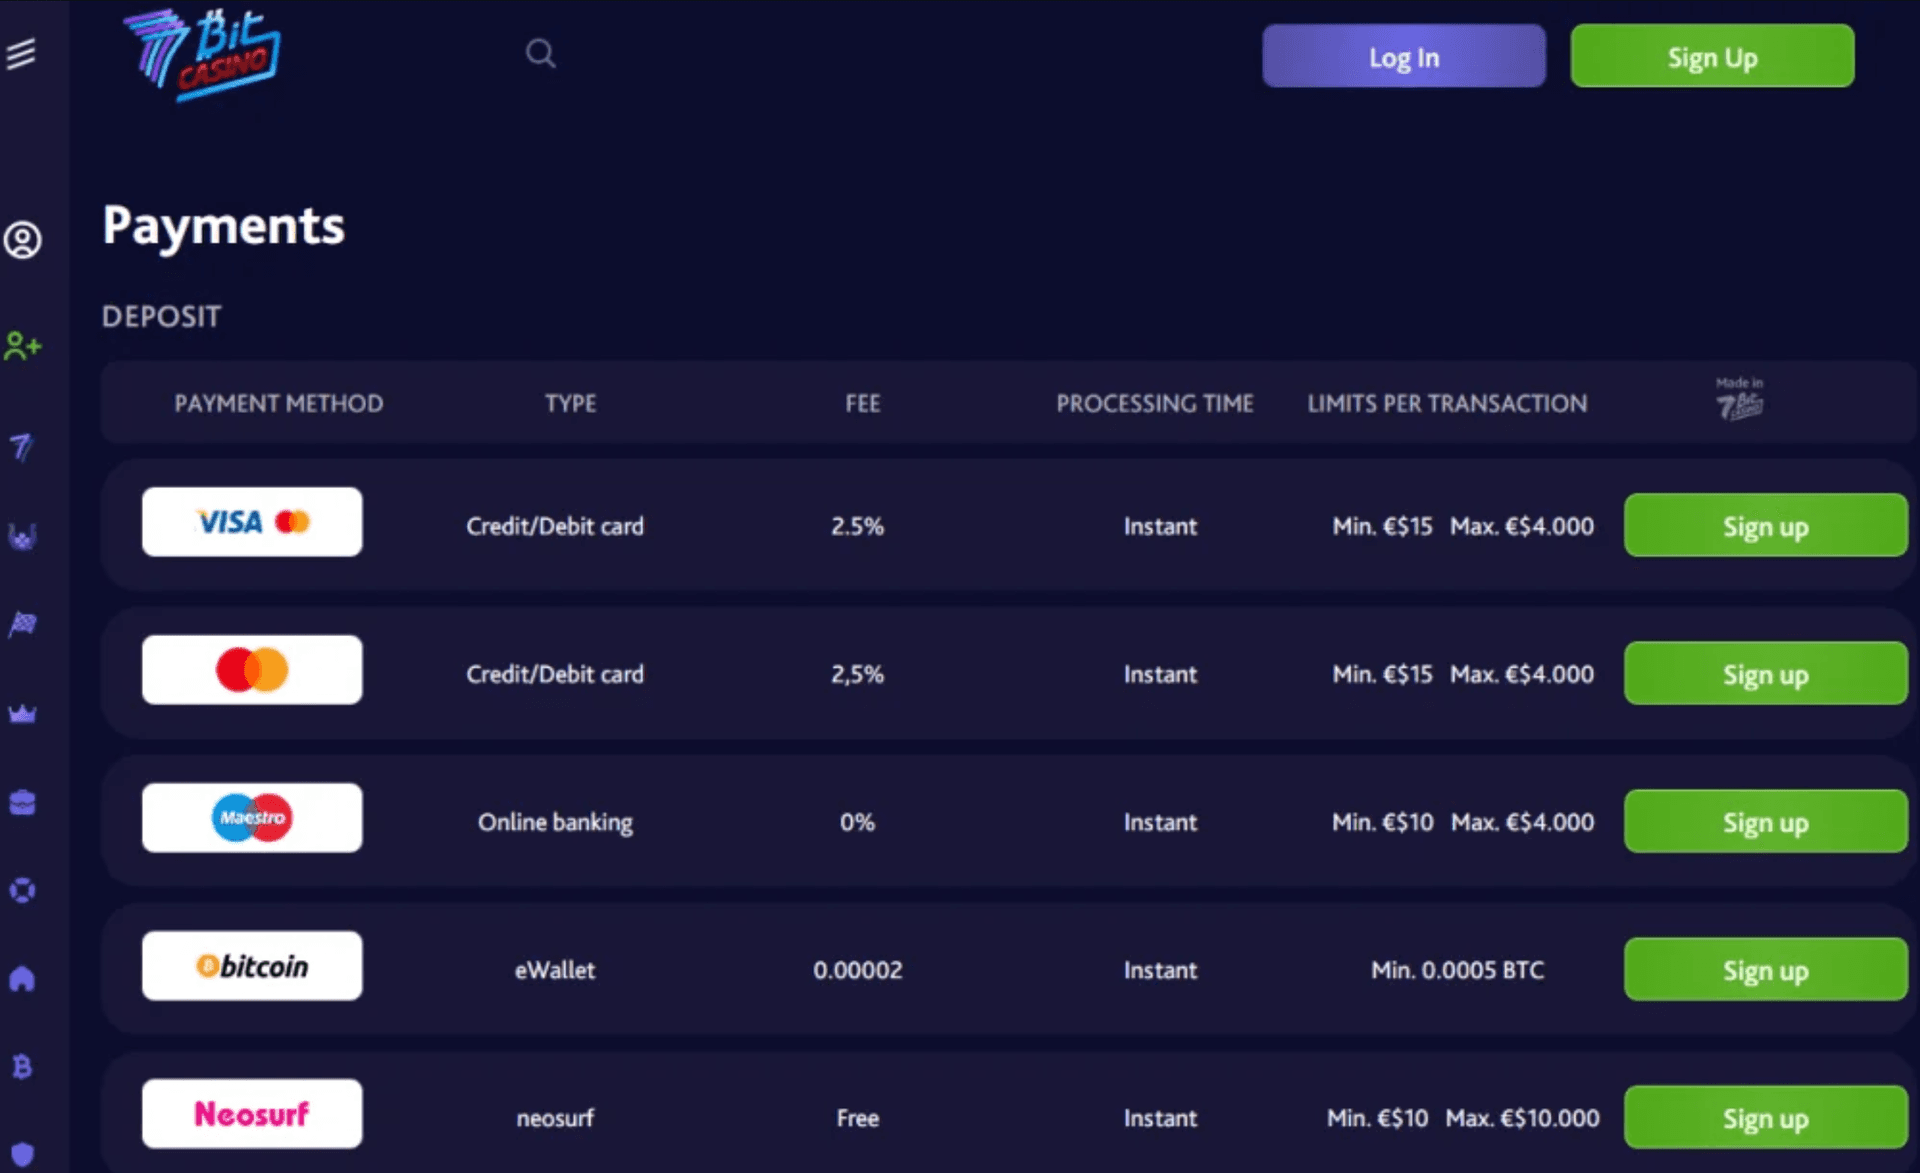Open the hamburger menu icon
The width and height of the screenshot is (1920, 1173).
click(21, 53)
